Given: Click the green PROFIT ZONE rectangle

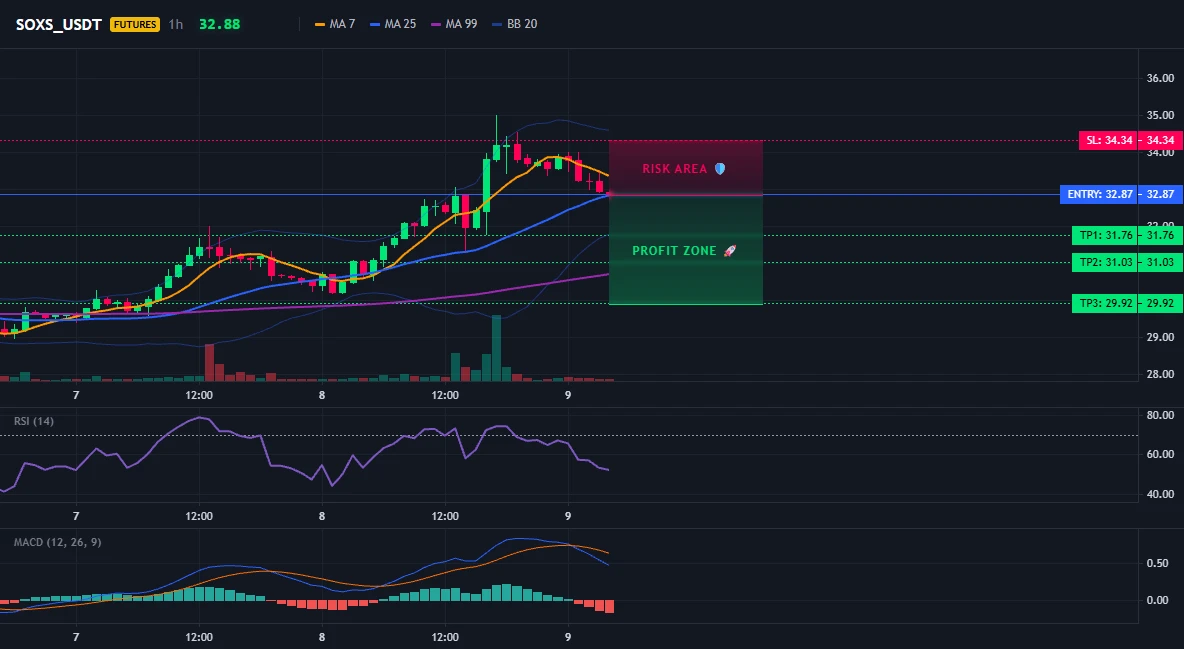Looking at the screenshot, I should pos(686,250).
